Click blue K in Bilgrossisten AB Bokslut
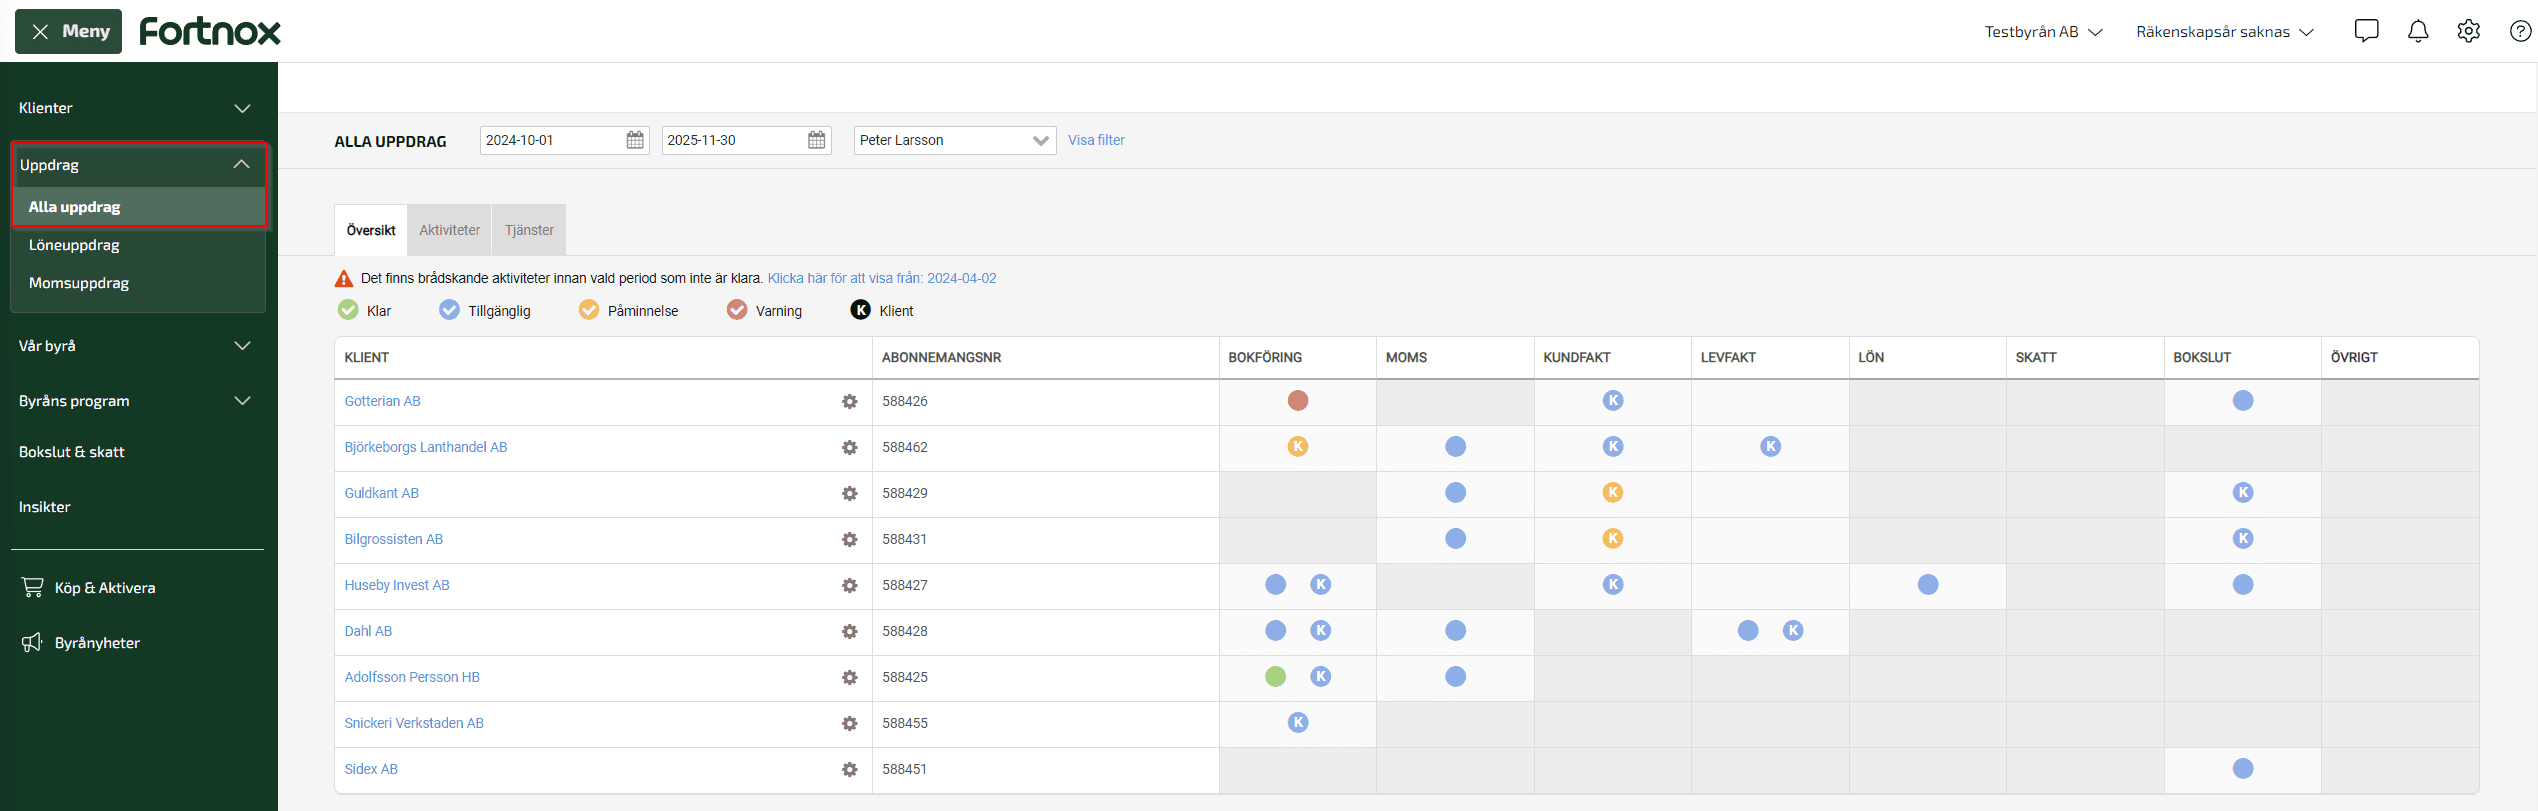Image resolution: width=2538 pixels, height=811 pixels. [x=2243, y=539]
